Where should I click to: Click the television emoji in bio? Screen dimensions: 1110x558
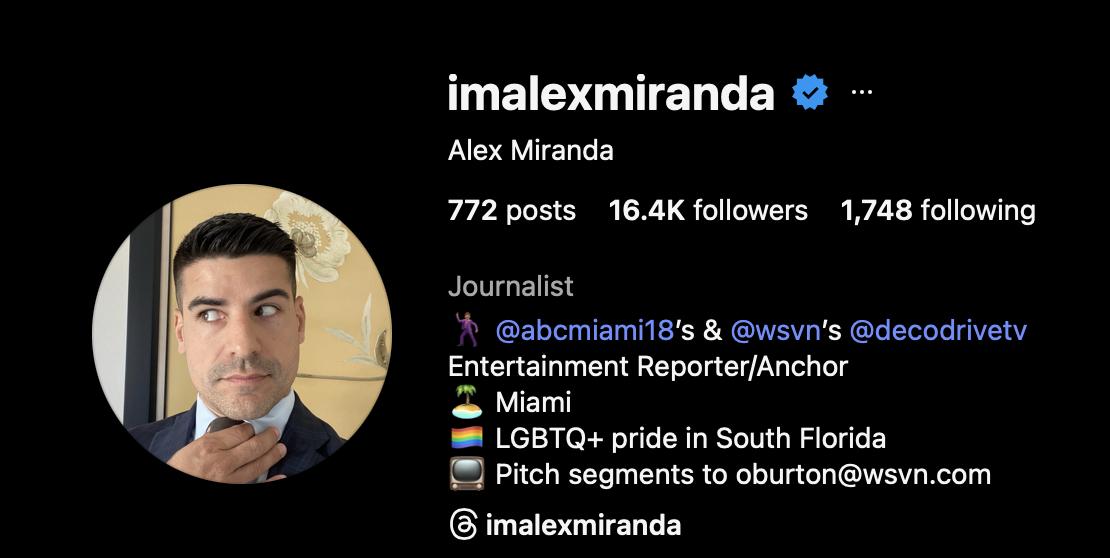coord(467,474)
